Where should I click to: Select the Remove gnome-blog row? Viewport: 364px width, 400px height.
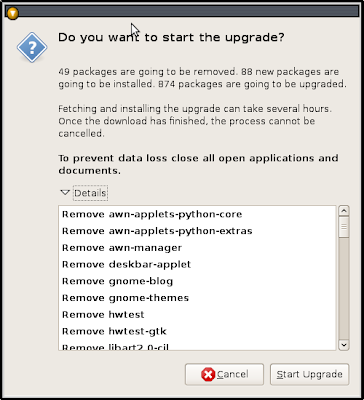point(197,281)
